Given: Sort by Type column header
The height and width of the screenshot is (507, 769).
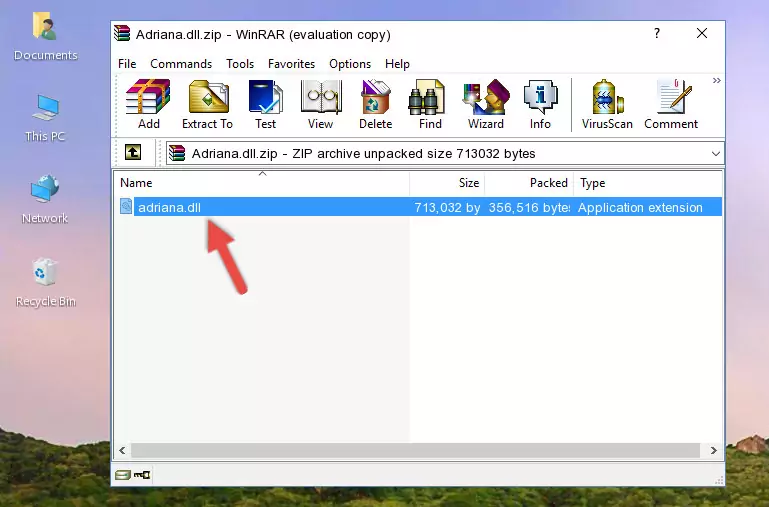Looking at the screenshot, I should [648, 183].
